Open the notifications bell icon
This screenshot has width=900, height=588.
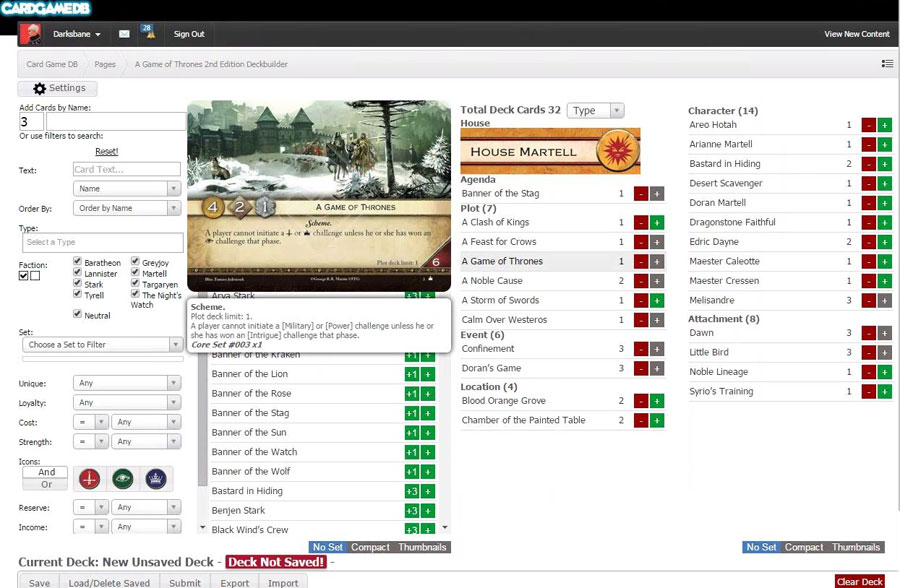(148, 32)
